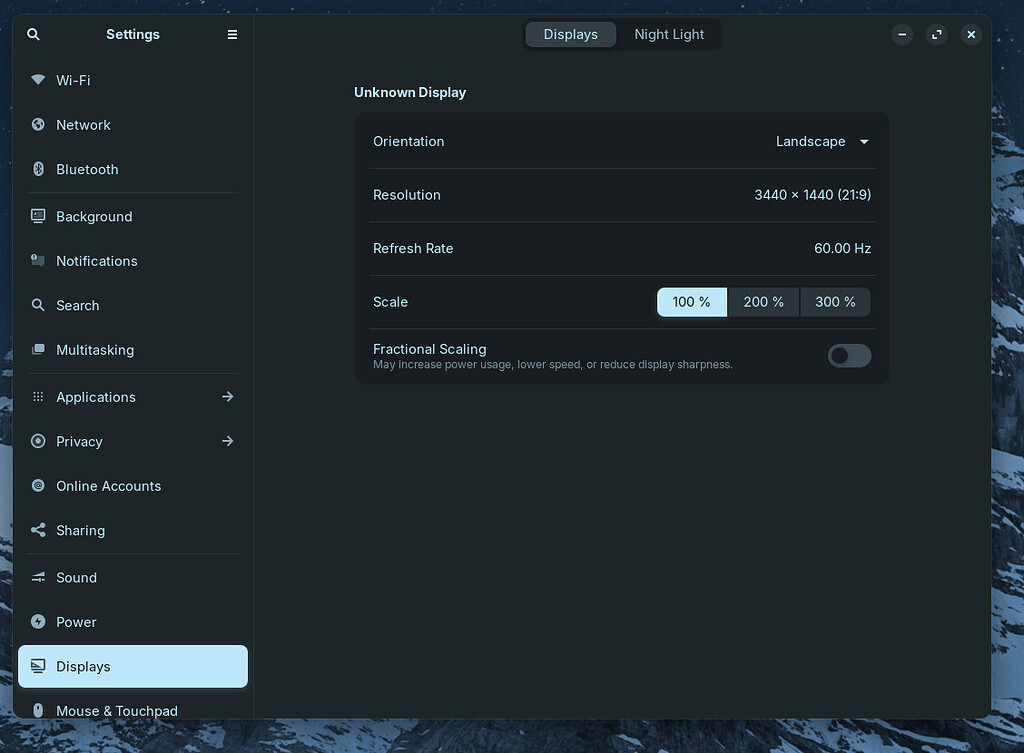
Task: Click the Notifications icon in sidebar
Action: (38, 260)
